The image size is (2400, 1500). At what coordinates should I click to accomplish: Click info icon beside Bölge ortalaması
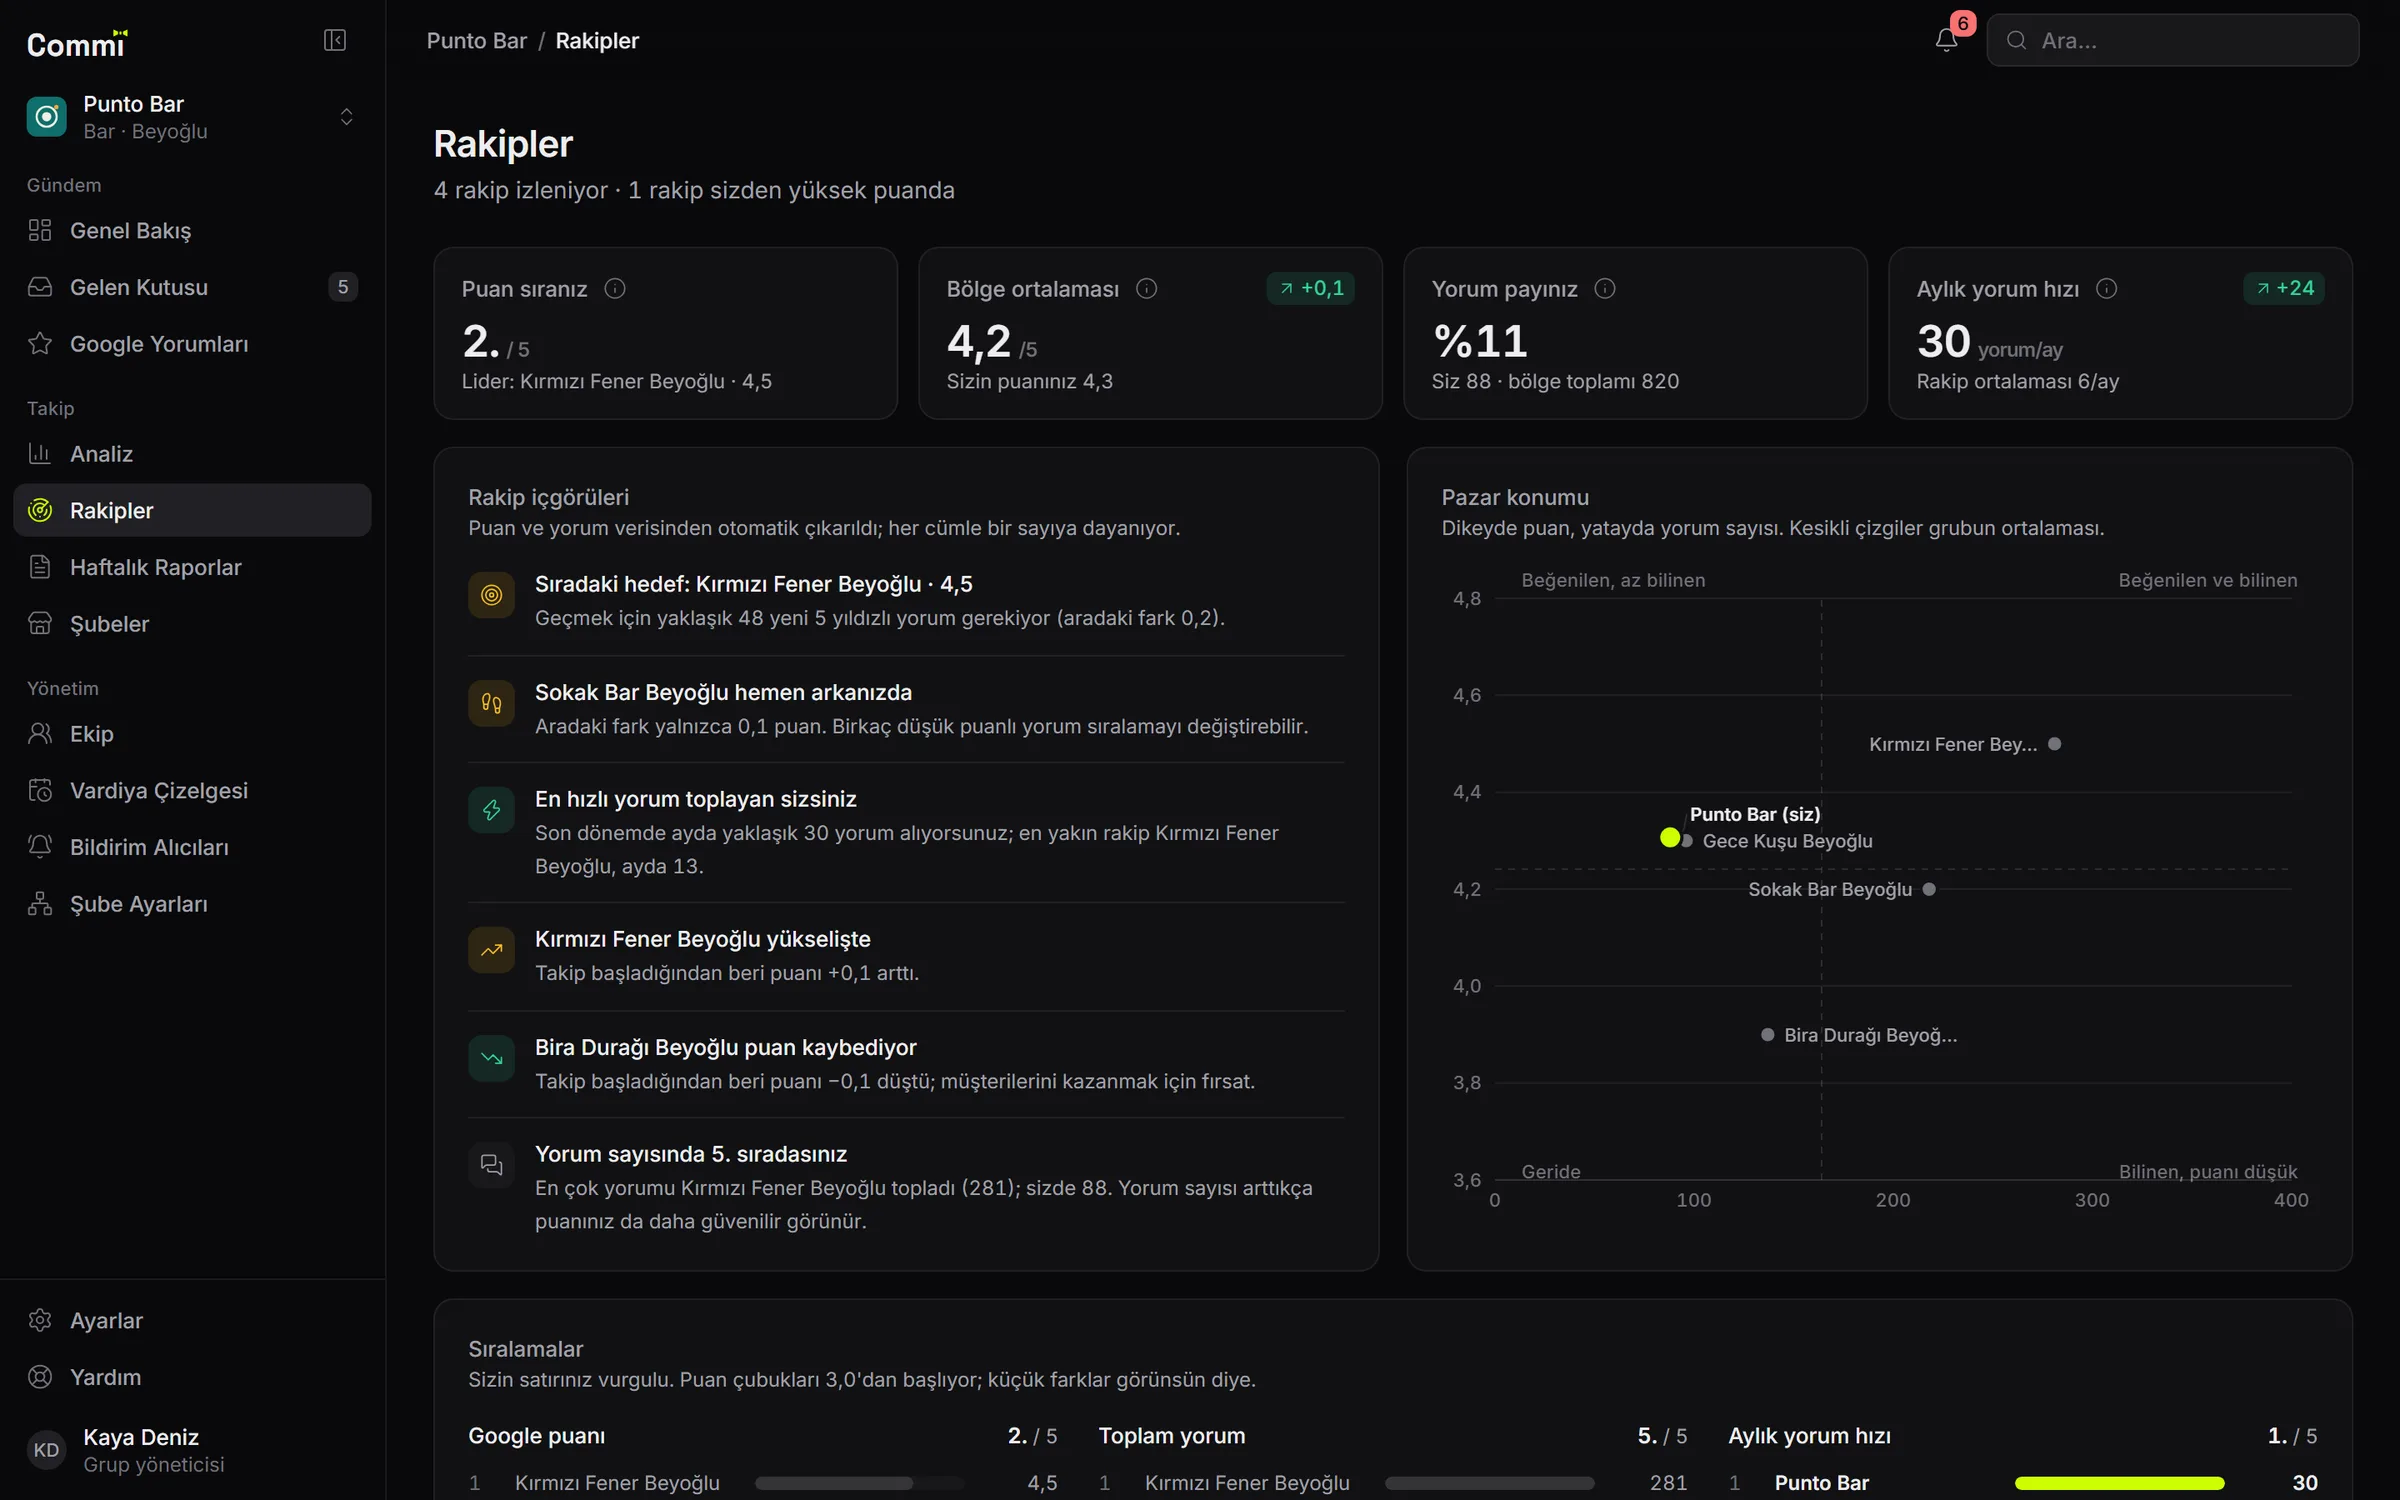(1147, 289)
